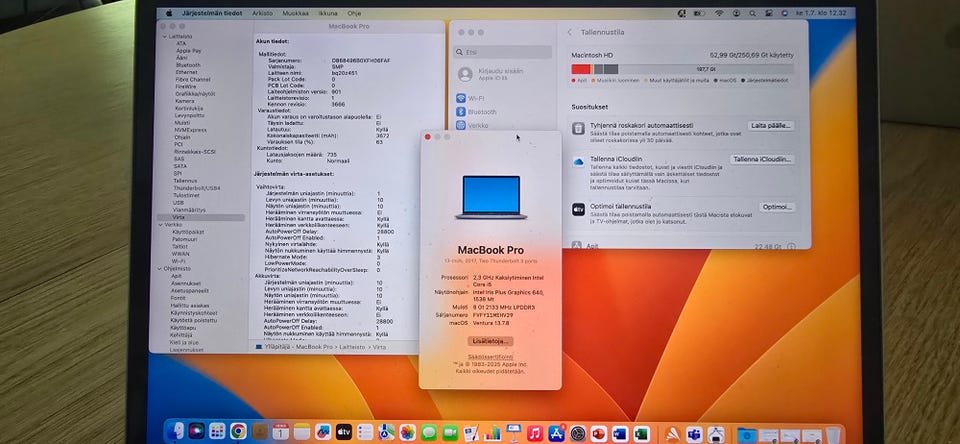Image resolution: width=960 pixels, height=444 pixels.
Task: Select Thunderbolt/USB4 in the hardware list
Action: [197, 188]
